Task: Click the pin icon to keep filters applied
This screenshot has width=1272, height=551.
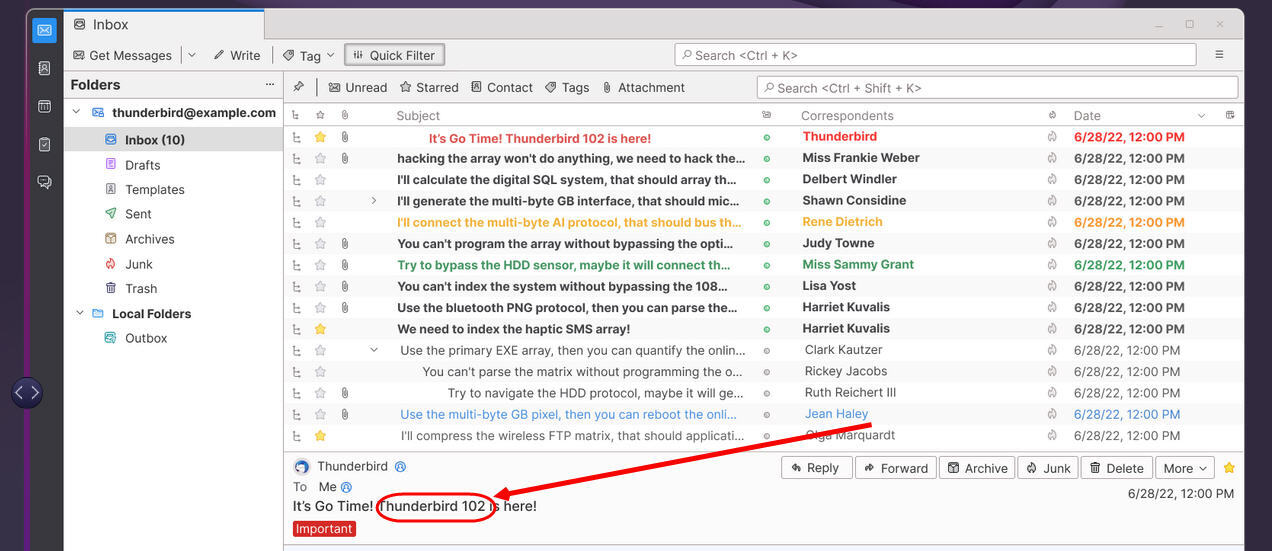Action: click(298, 87)
